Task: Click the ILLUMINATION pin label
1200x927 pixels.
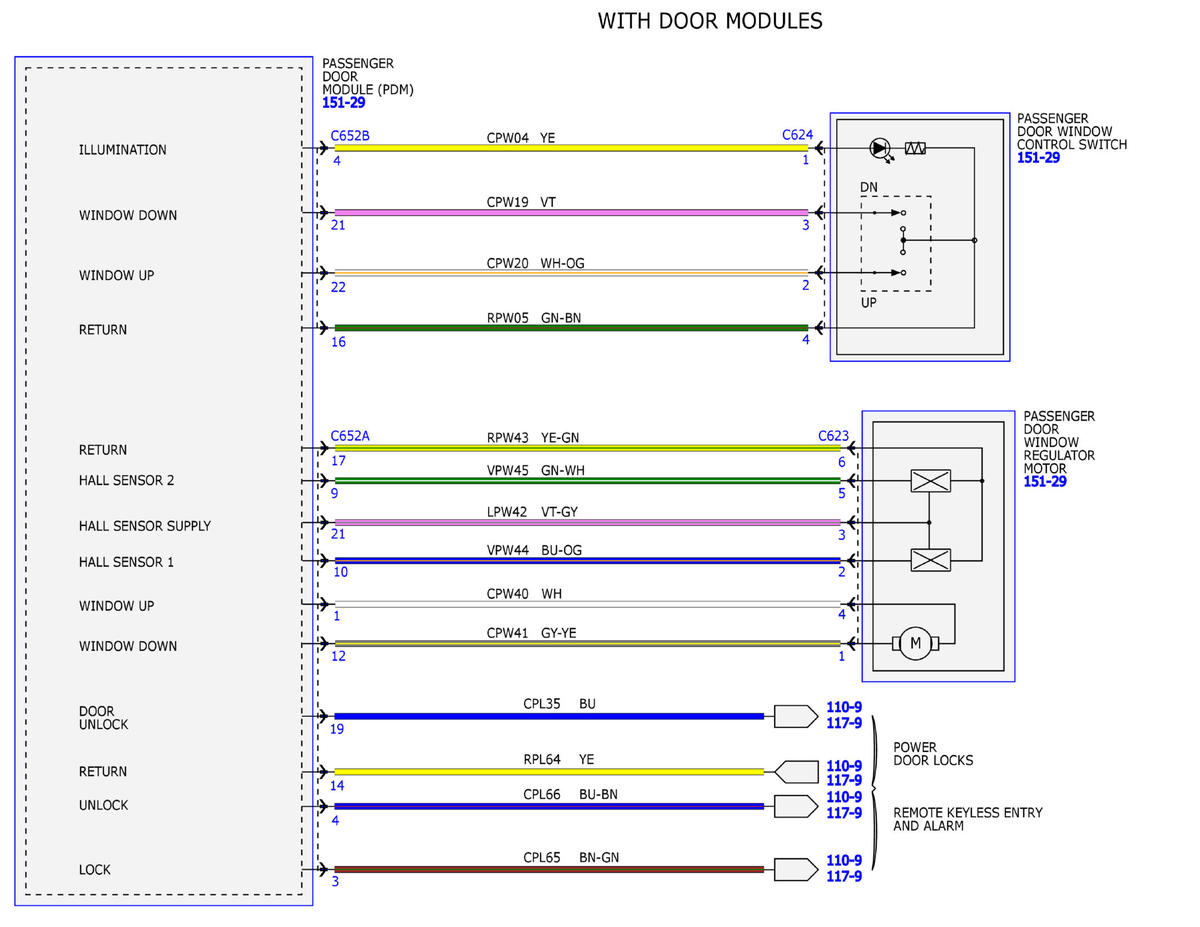Action: pyautogui.click(x=123, y=150)
